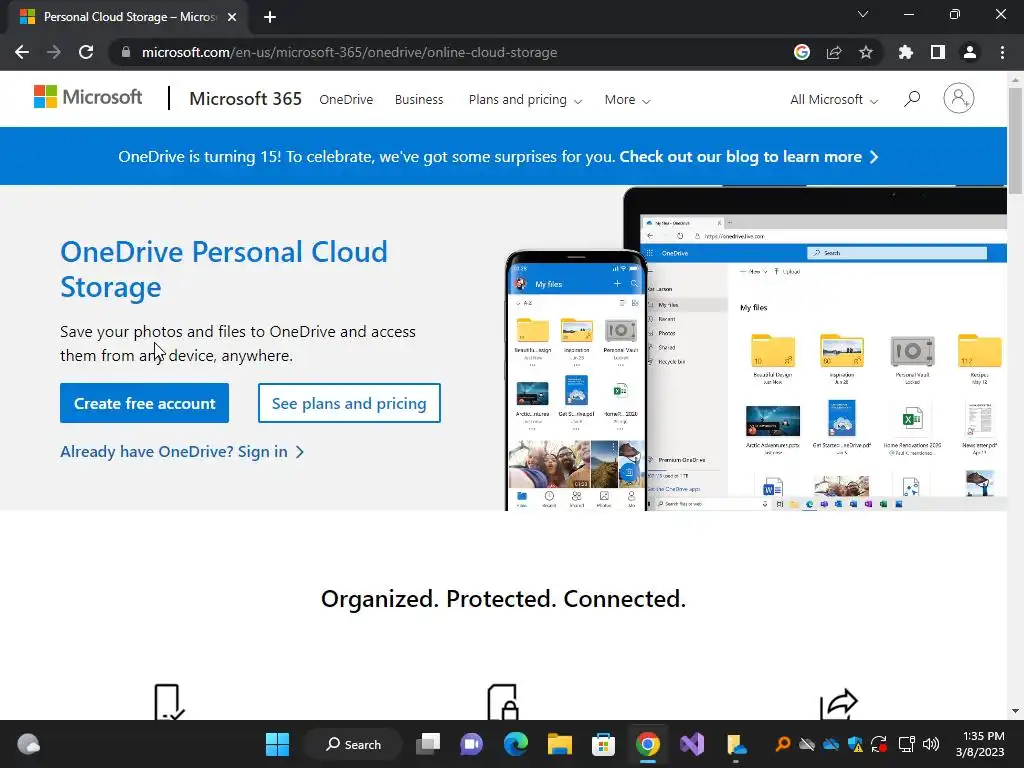Go to the OneDrive nav item
The image size is (1024, 768).
pyautogui.click(x=346, y=100)
